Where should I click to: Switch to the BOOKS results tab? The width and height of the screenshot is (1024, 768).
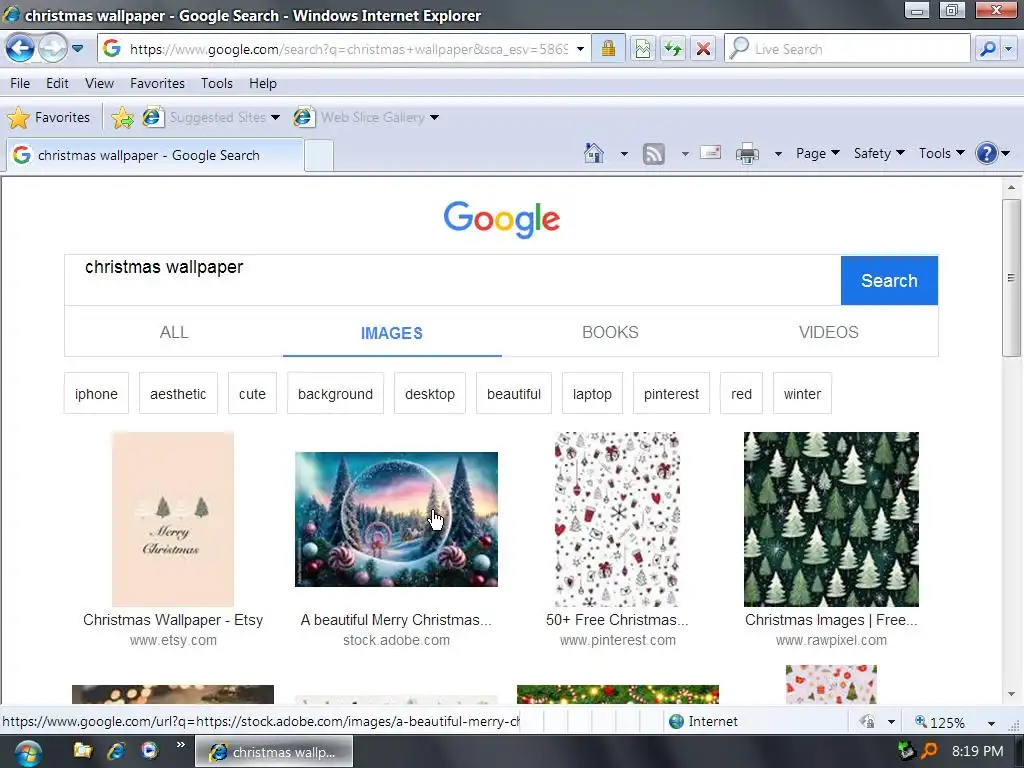click(x=610, y=332)
